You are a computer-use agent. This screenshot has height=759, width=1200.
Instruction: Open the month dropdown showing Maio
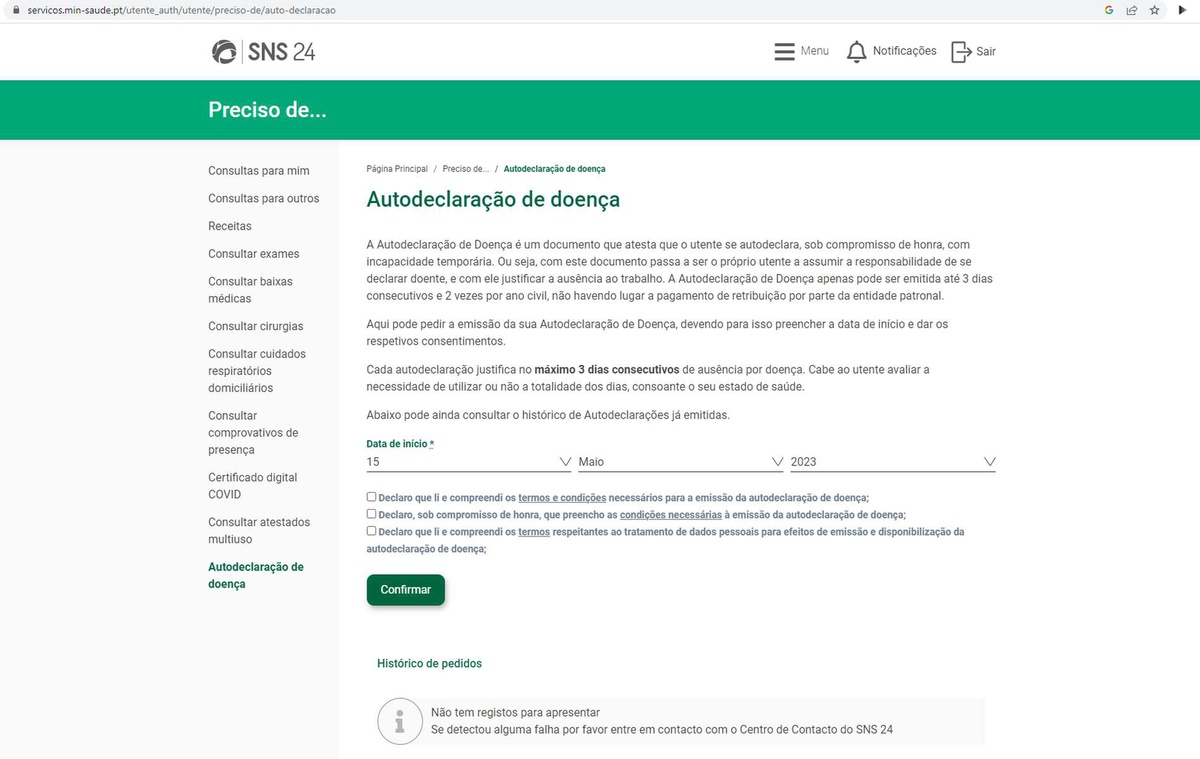680,462
